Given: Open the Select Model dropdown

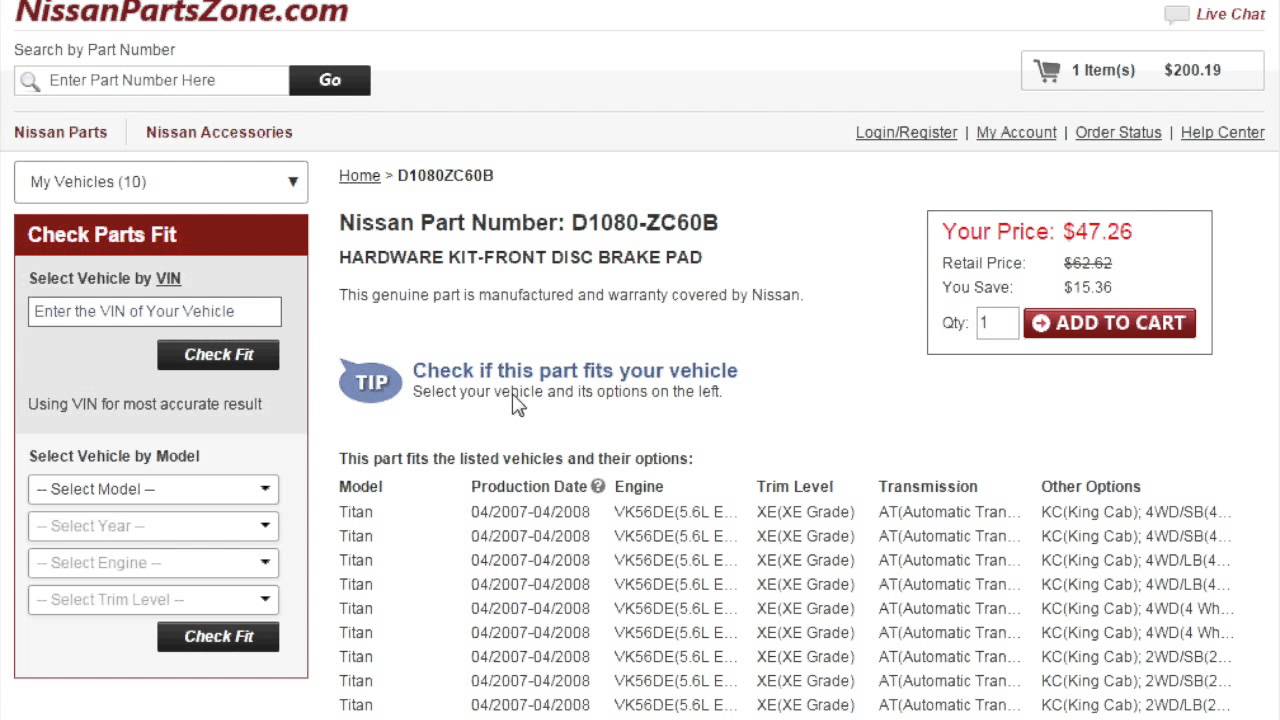Looking at the screenshot, I should pyautogui.click(x=153, y=489).
